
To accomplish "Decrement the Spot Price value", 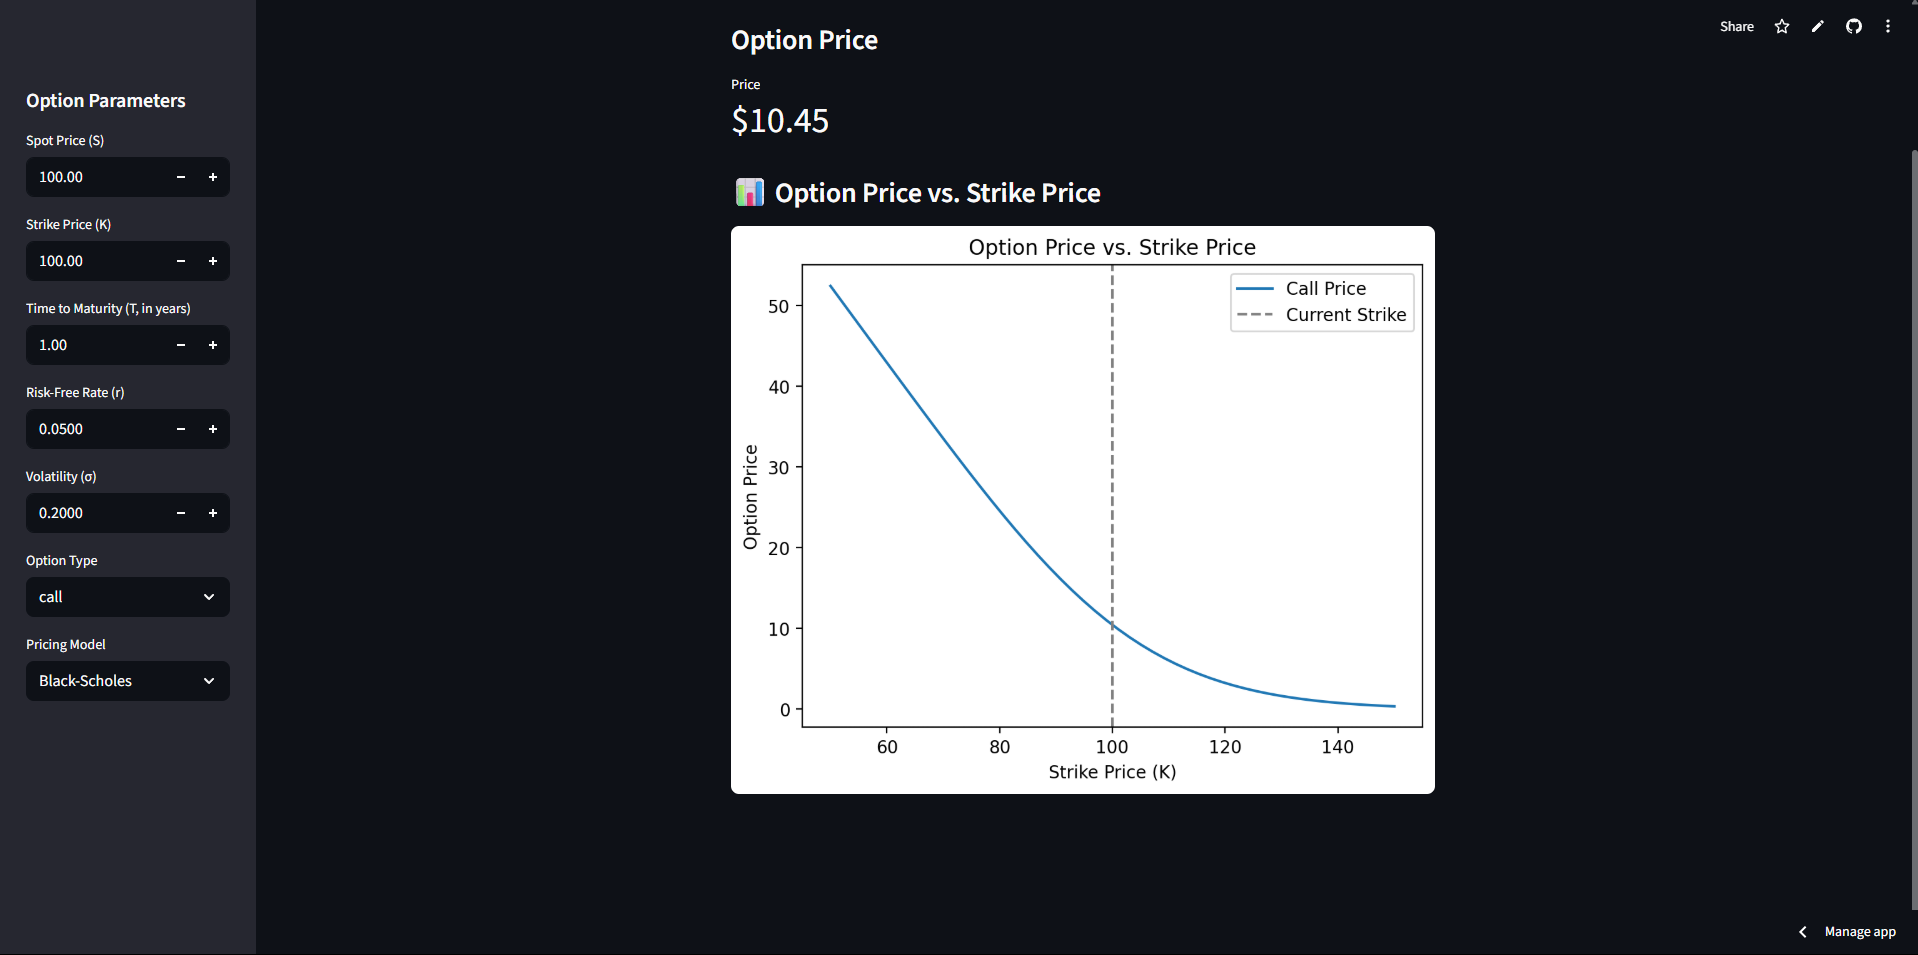I will coord(181,177).
